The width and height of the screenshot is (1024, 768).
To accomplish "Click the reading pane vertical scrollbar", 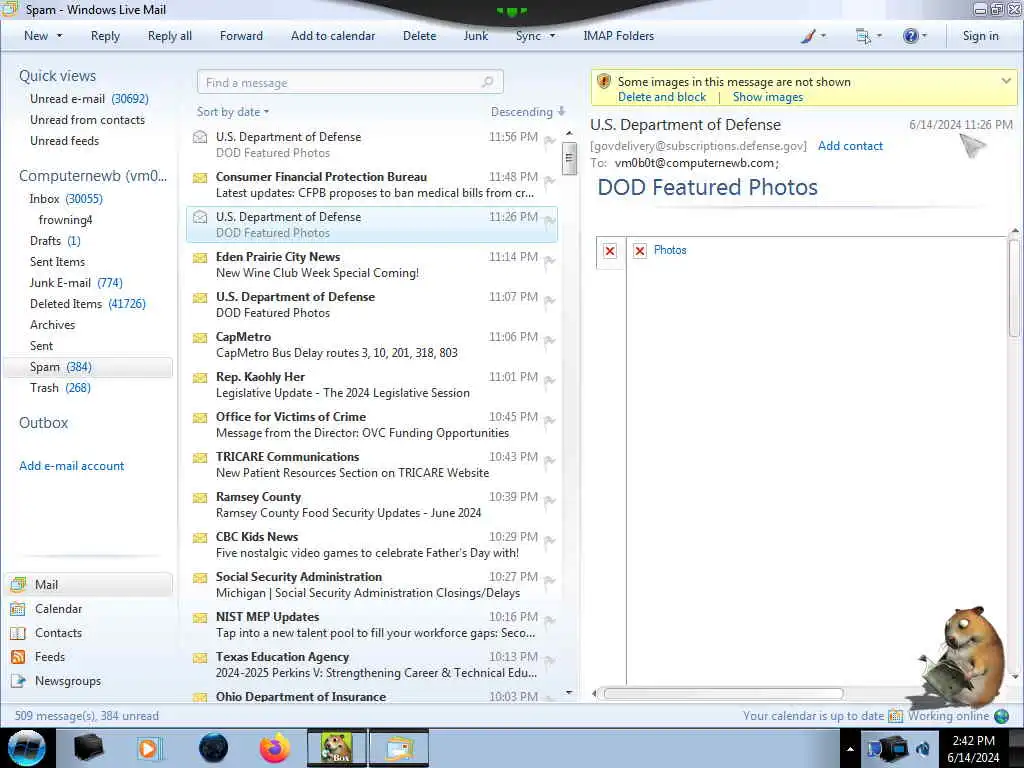I will tap(1014, 289).
